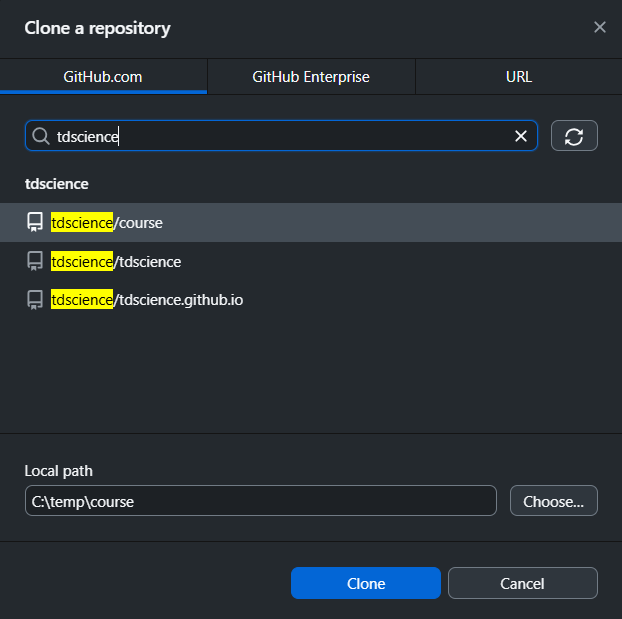Switch to the URL tab

(x=518, y=77)
